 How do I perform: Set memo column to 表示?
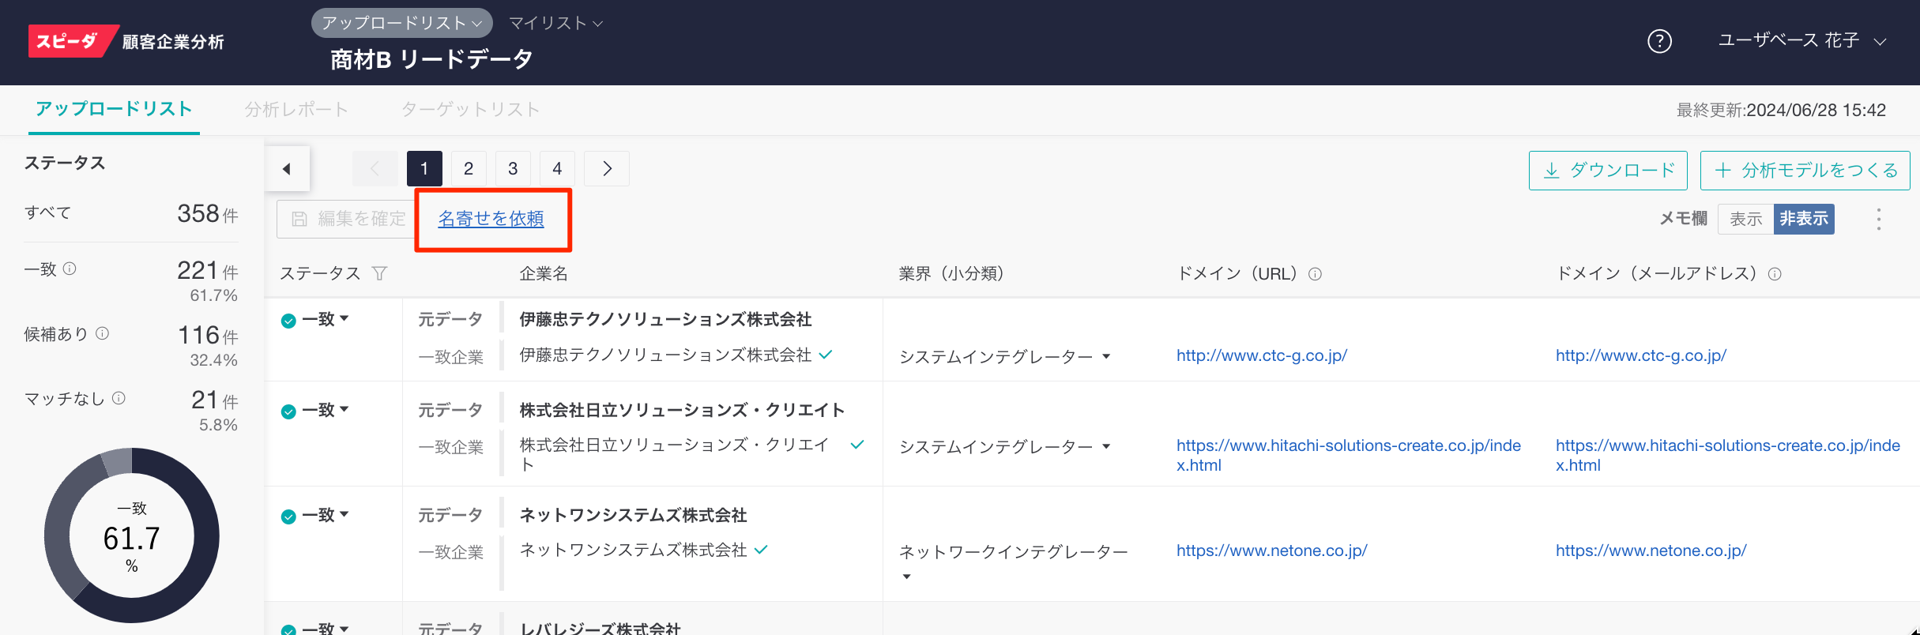point(1745,219)
